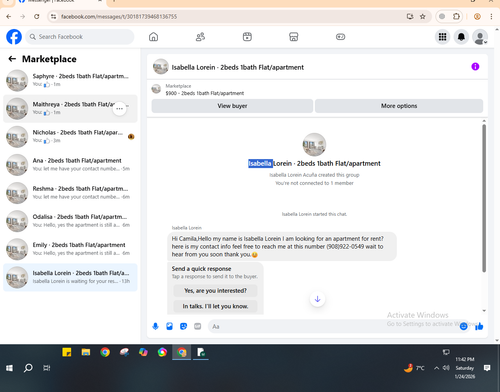Open Task View on taskbar
Screen dimensions: 500x392
47,368
